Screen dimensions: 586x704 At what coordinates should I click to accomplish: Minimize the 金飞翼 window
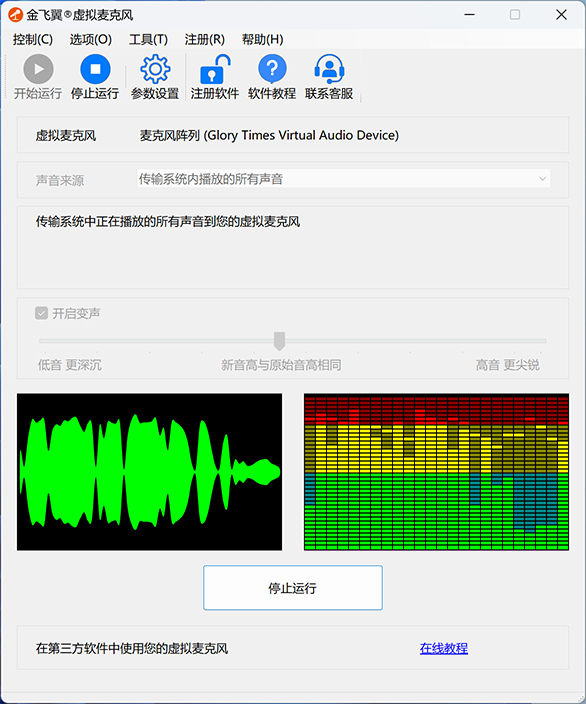470,15
